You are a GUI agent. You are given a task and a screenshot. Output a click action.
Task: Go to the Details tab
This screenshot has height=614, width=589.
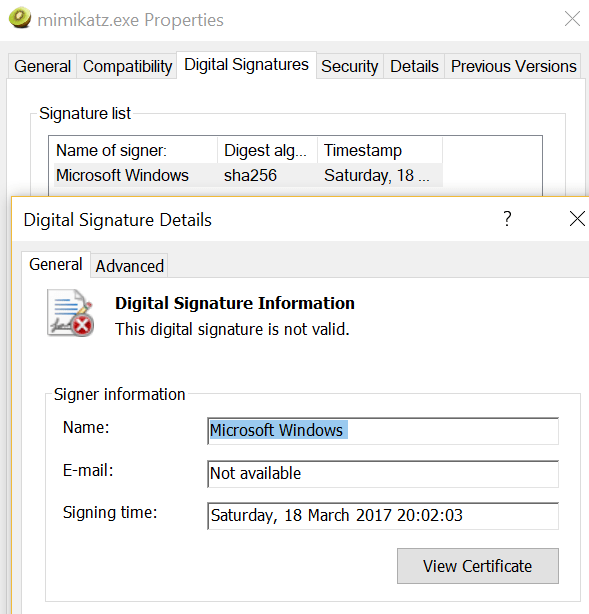pyautogui.click(x=414, y=66)
